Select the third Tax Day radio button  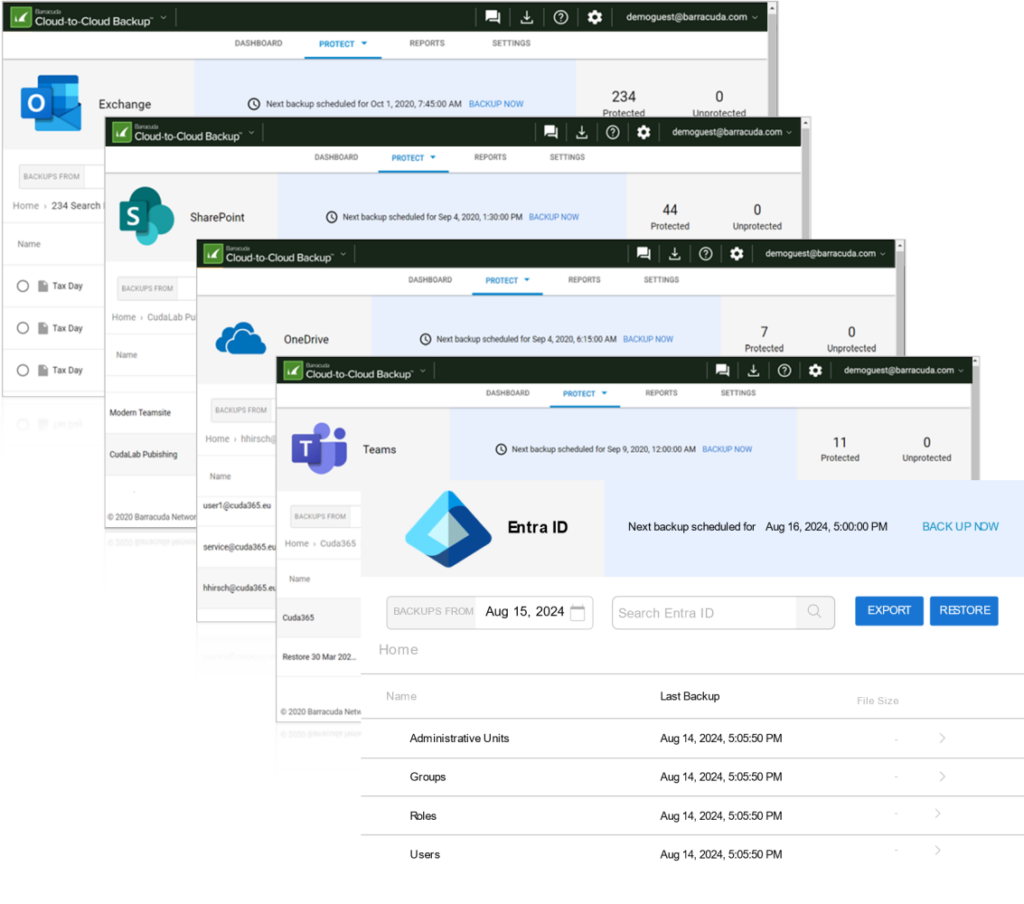click(x=23, y=370)
